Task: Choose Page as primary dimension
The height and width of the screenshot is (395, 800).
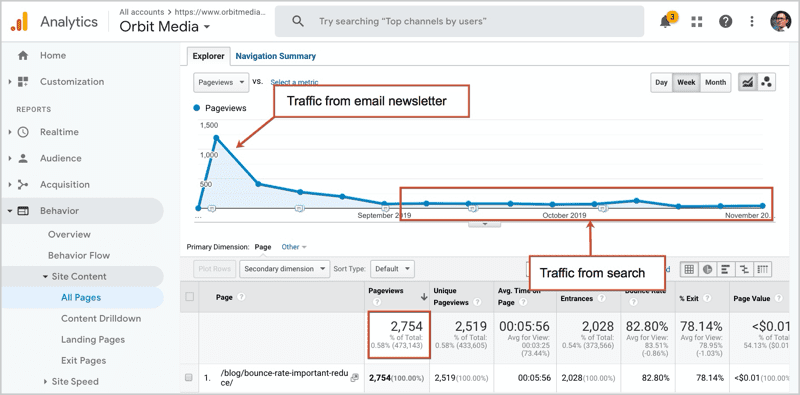Action: point(263,247)
